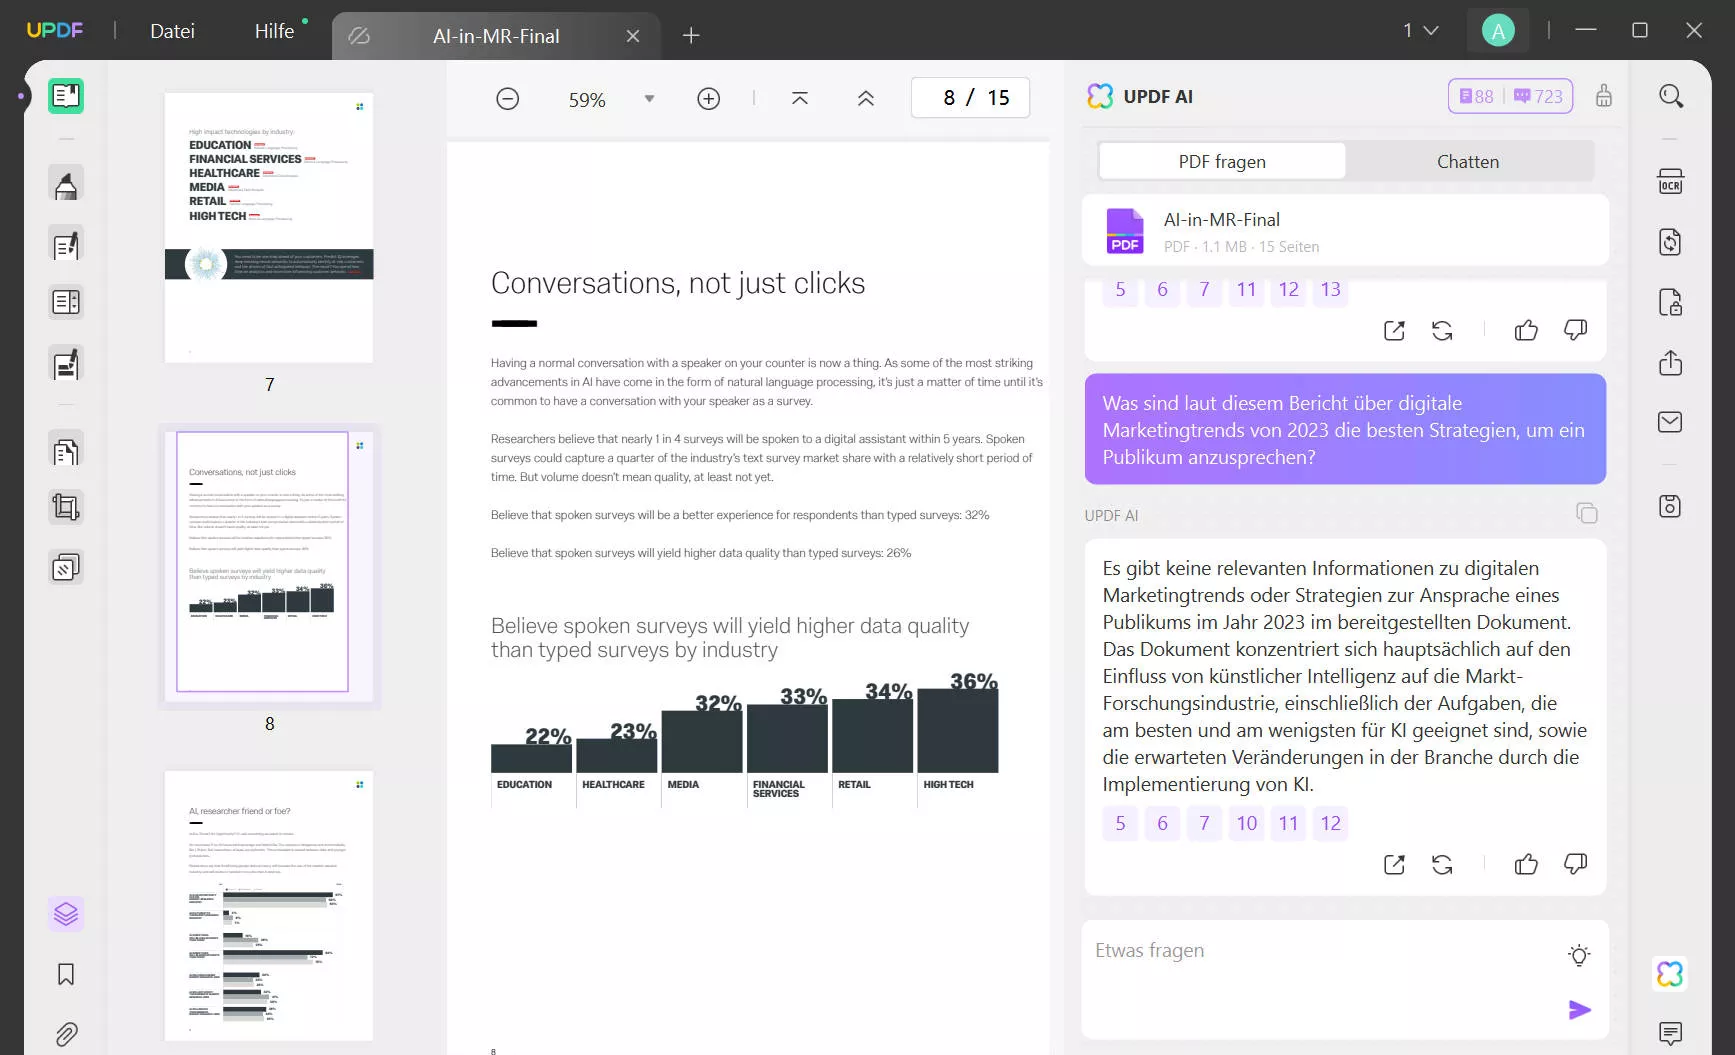1735x1055 pixels.
Task: Click the 59% zoom value
Action: [x=587, y=100]
